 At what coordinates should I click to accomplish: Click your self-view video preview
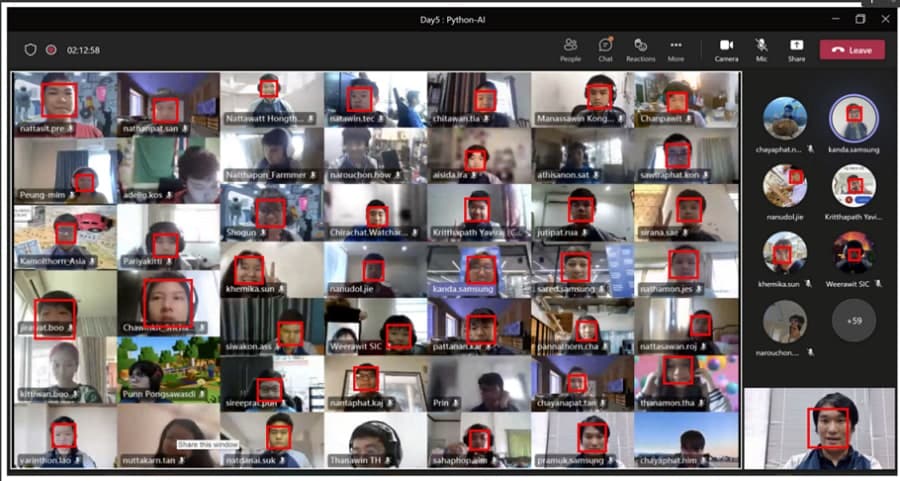point(818,428)
